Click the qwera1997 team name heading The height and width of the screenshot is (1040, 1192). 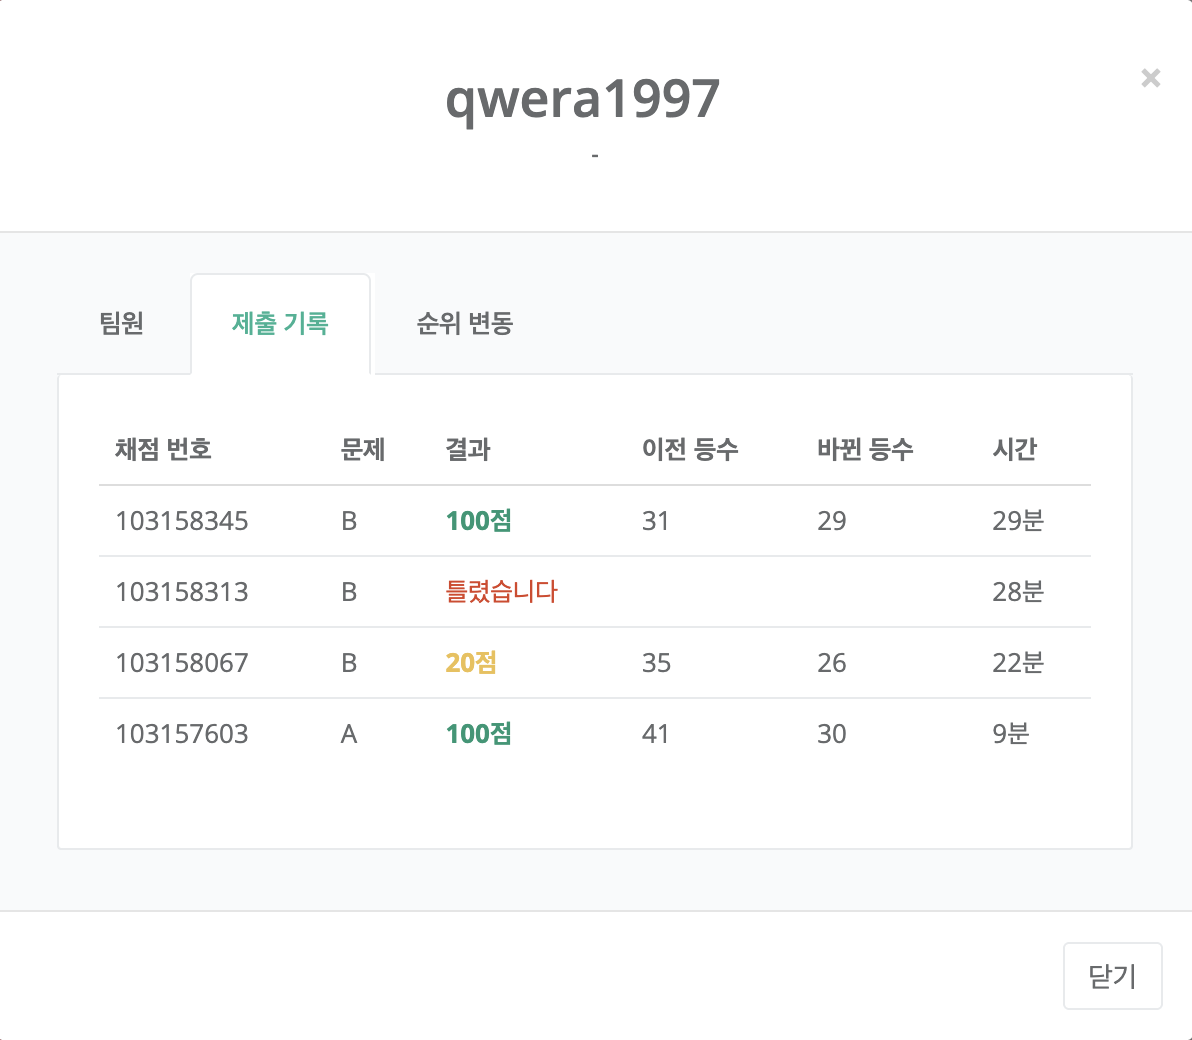coord(582,98)
